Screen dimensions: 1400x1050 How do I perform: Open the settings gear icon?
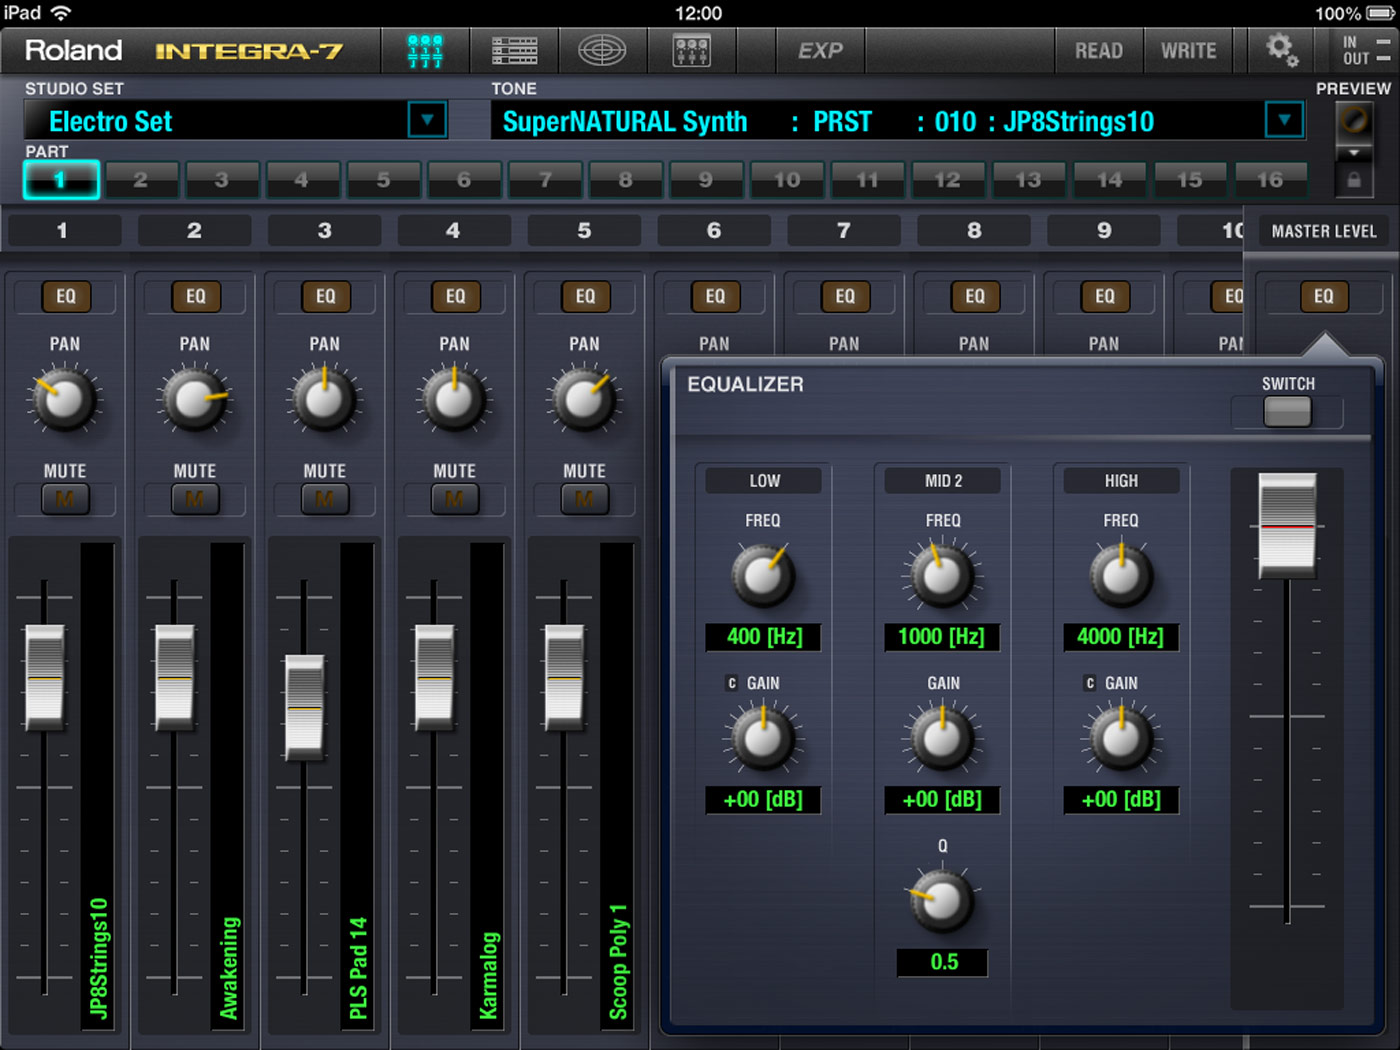1281,50
